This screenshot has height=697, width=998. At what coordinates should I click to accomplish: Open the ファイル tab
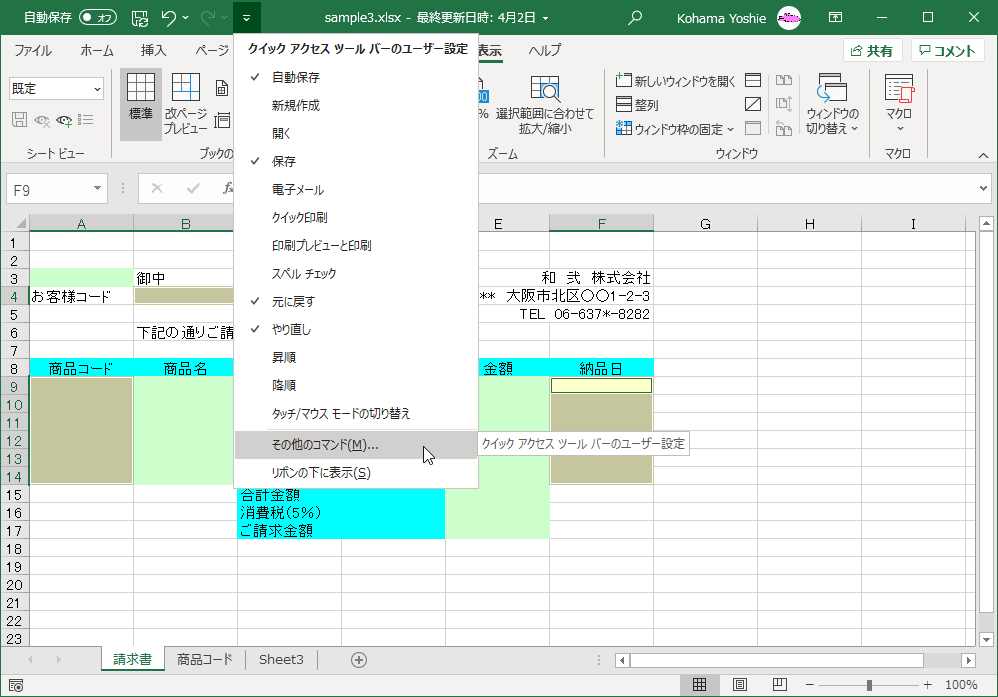(x=32, y=50)
